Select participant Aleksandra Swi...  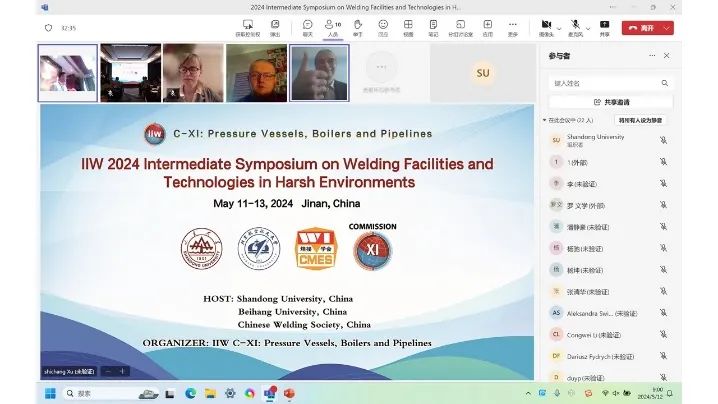point(609,313)
